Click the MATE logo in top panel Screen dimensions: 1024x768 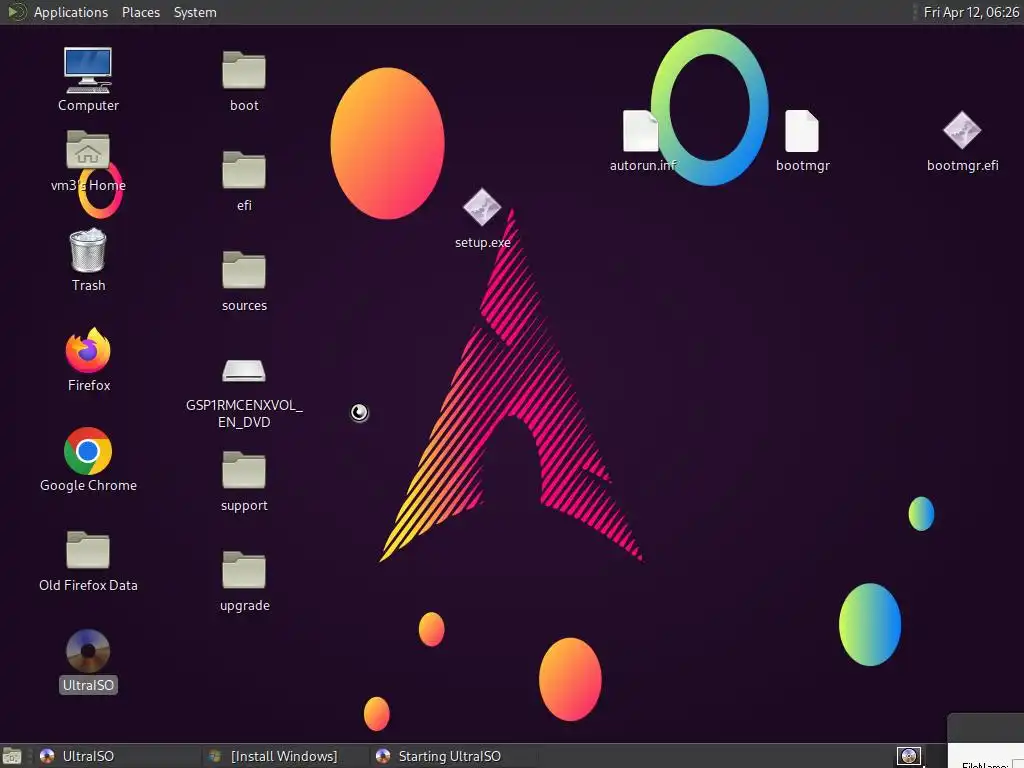click(x=16, y=12)
